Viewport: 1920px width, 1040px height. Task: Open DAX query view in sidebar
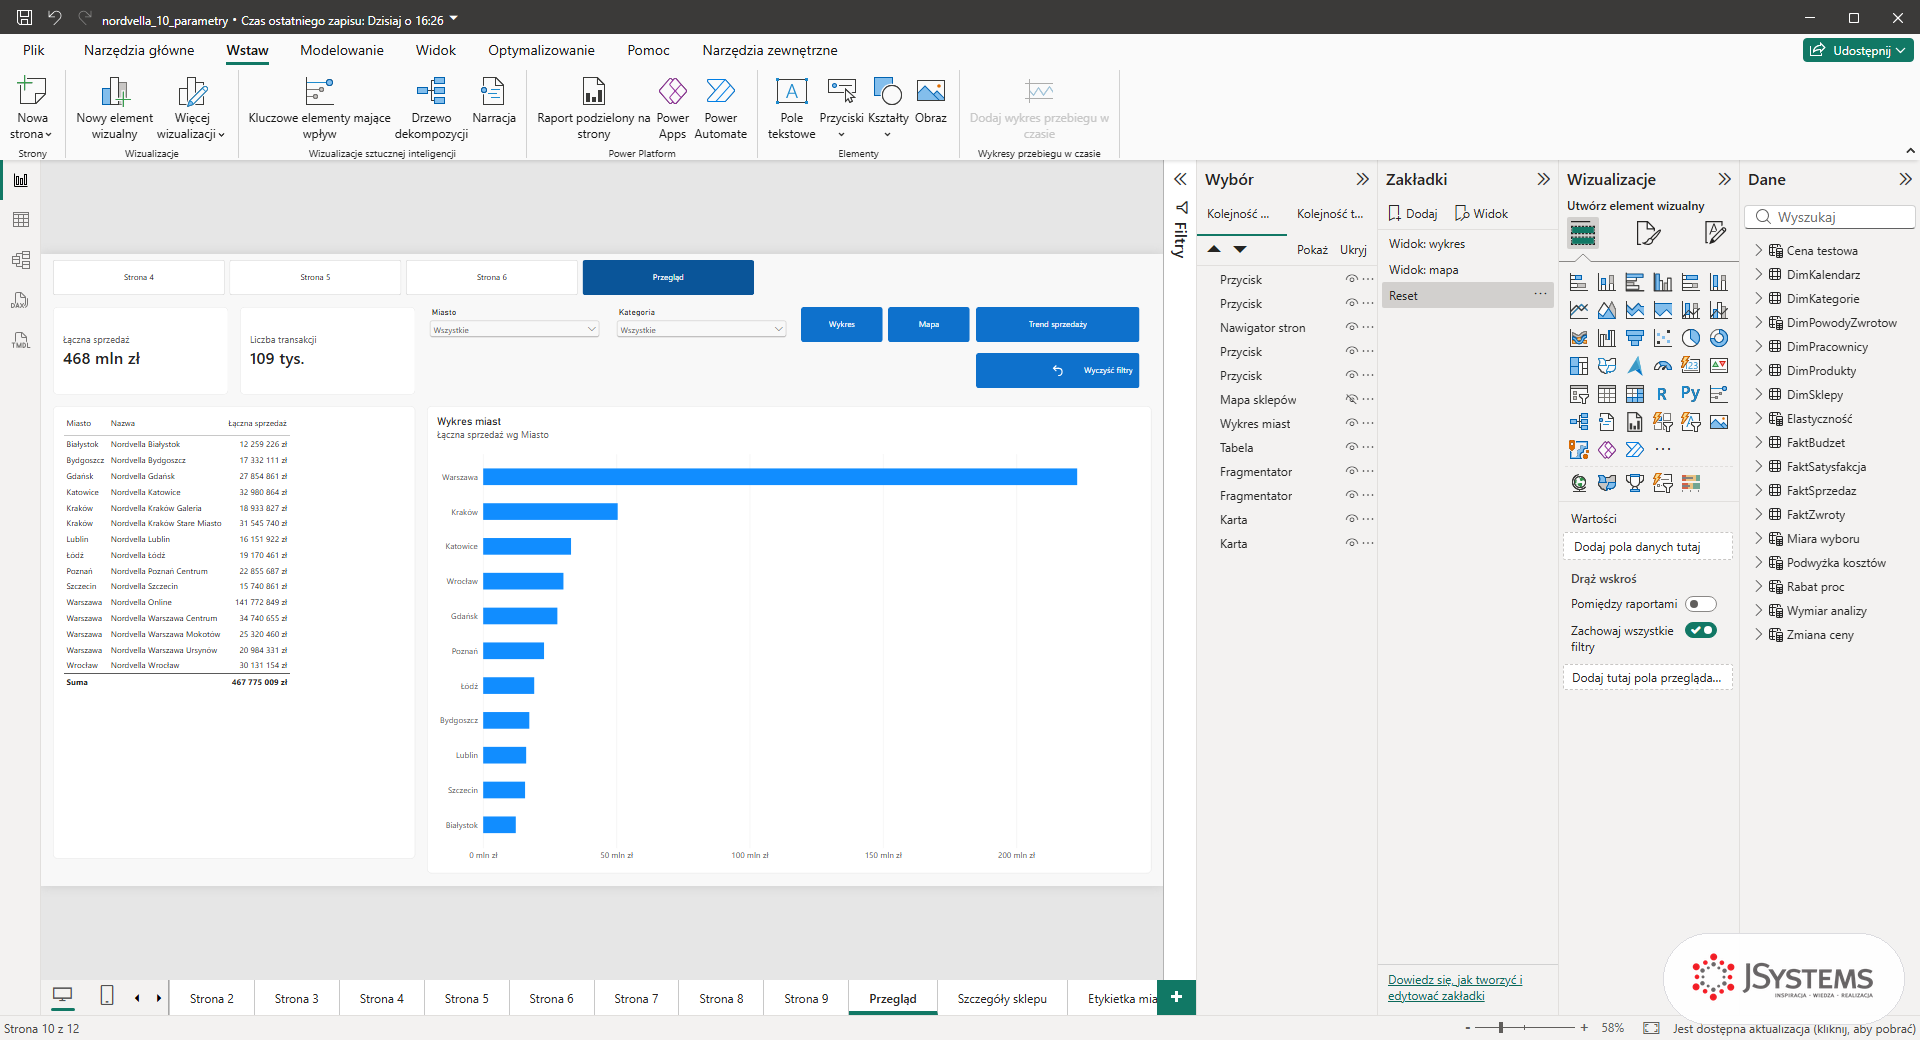tap(20, 300)
